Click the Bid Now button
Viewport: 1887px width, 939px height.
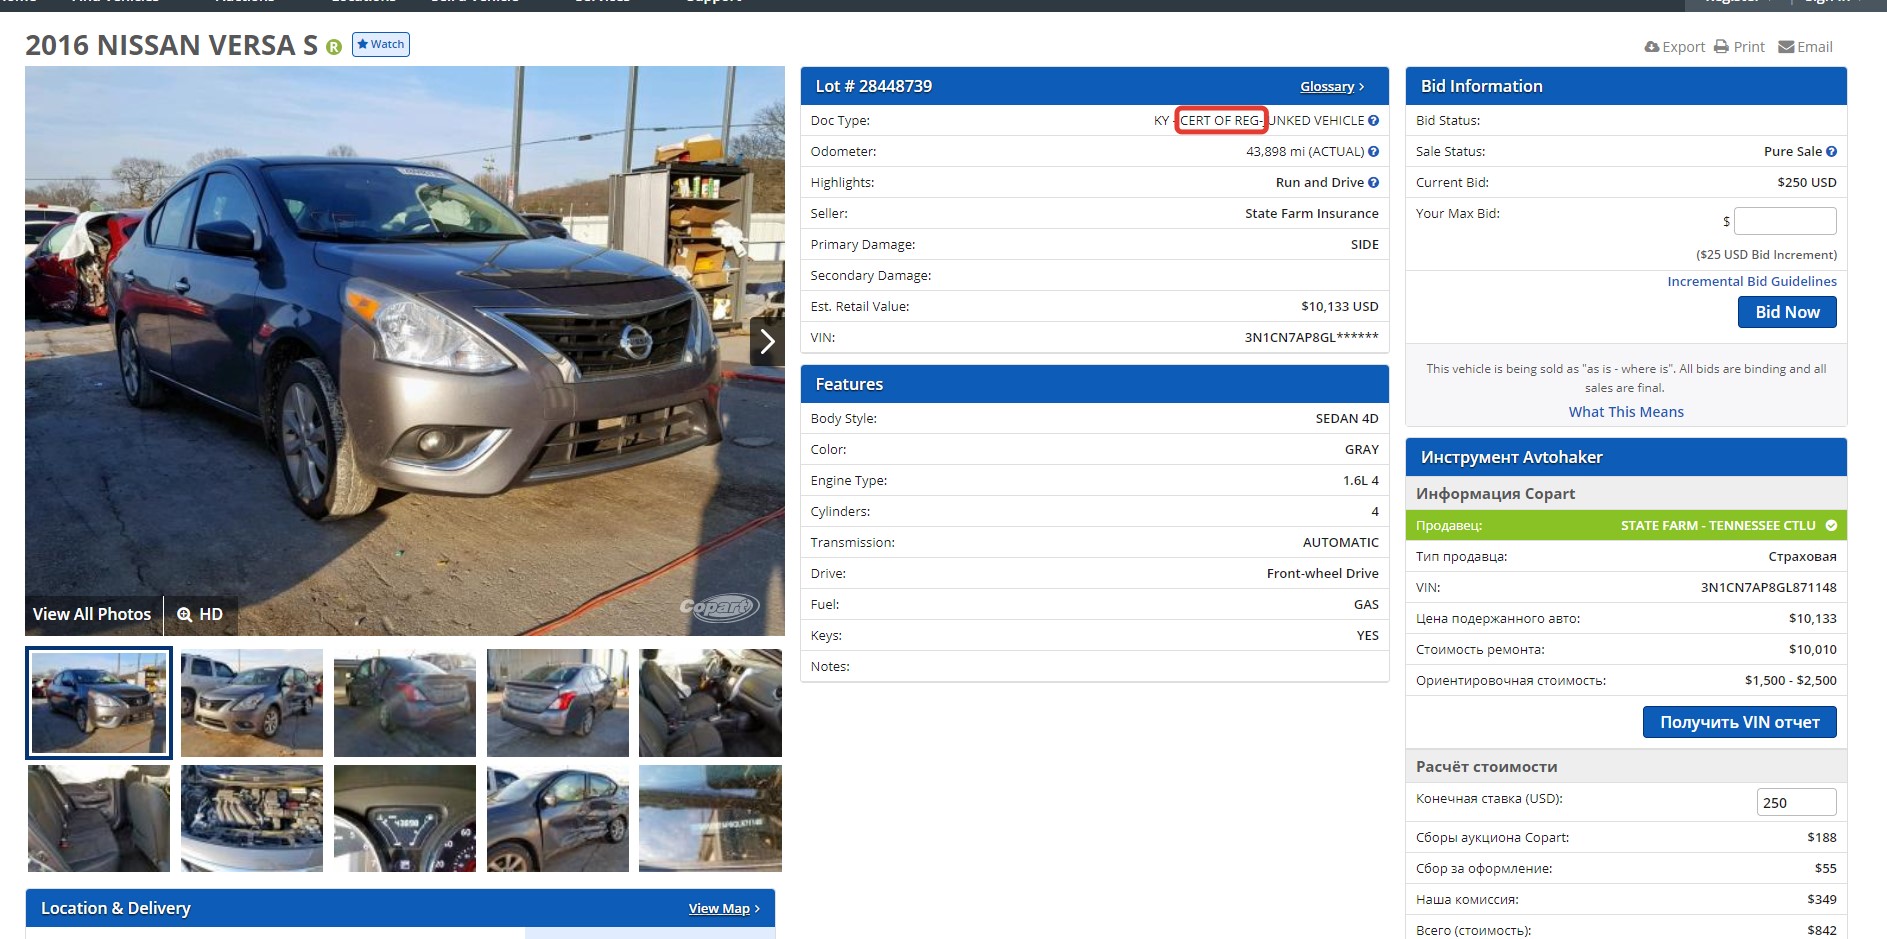pyautogui.click(x=1787, y=312)
